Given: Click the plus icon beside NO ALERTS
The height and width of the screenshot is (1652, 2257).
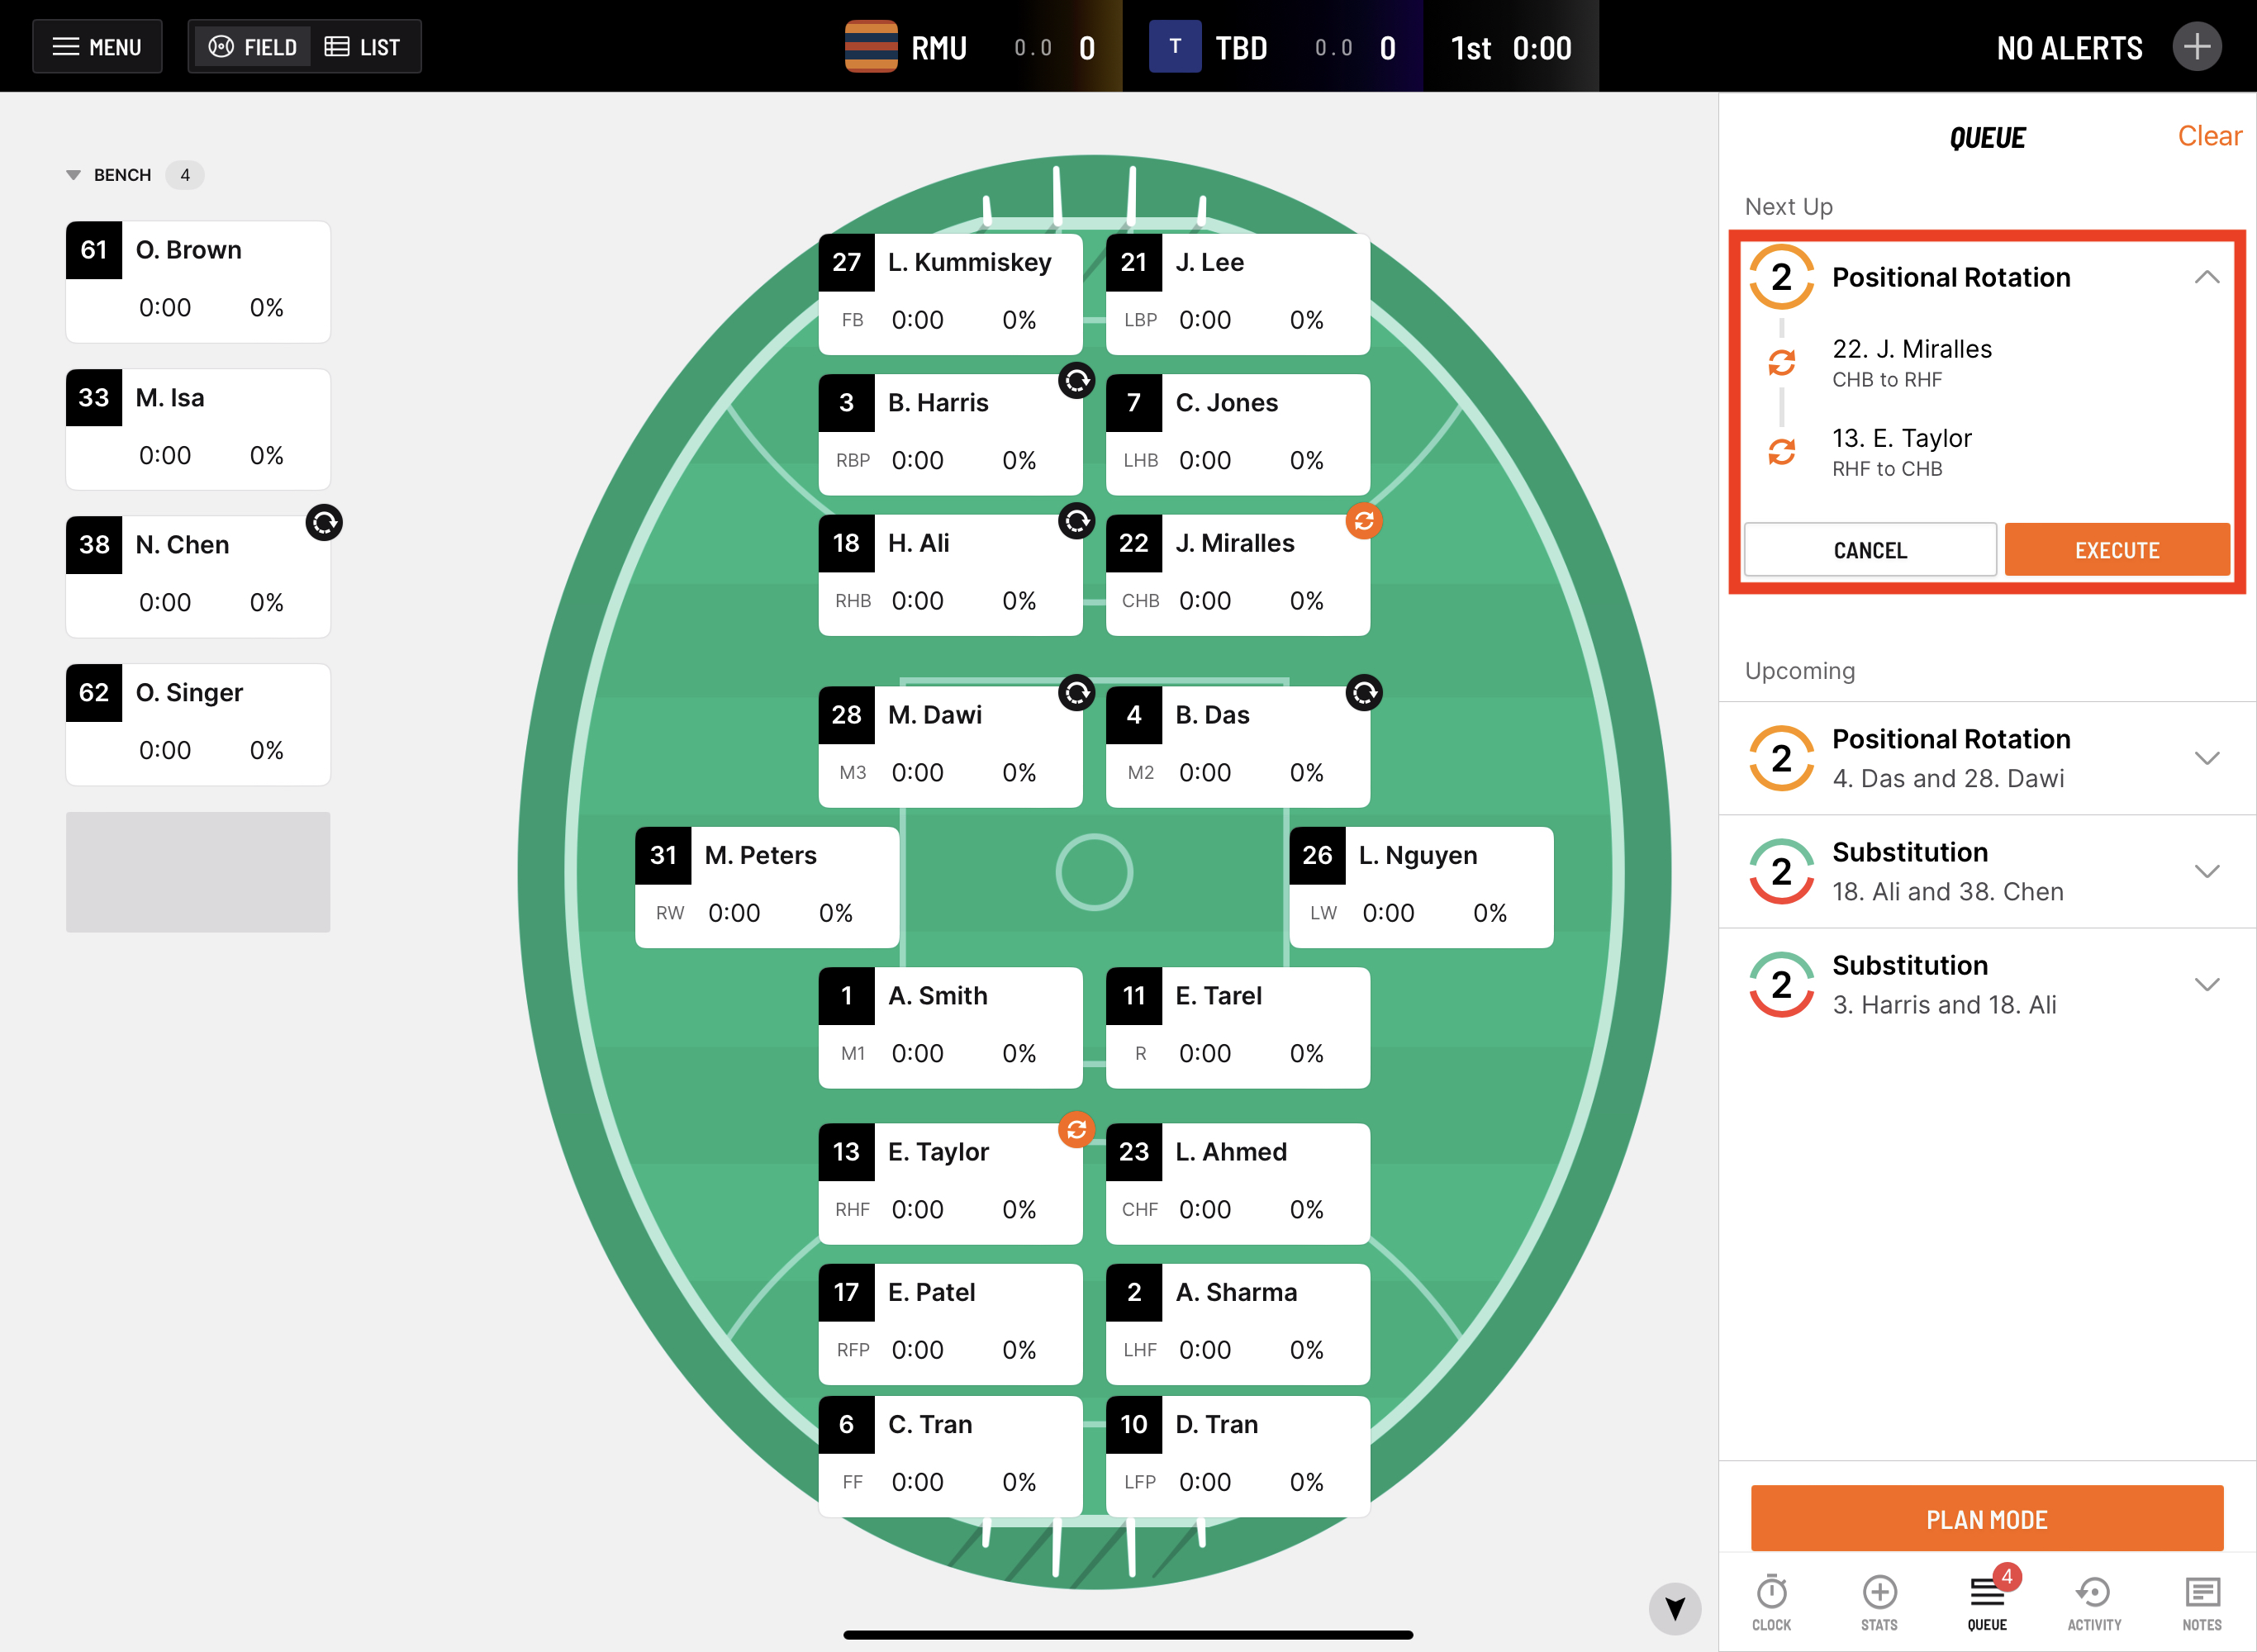Looking at the screenshot, I should (2196, 47).
